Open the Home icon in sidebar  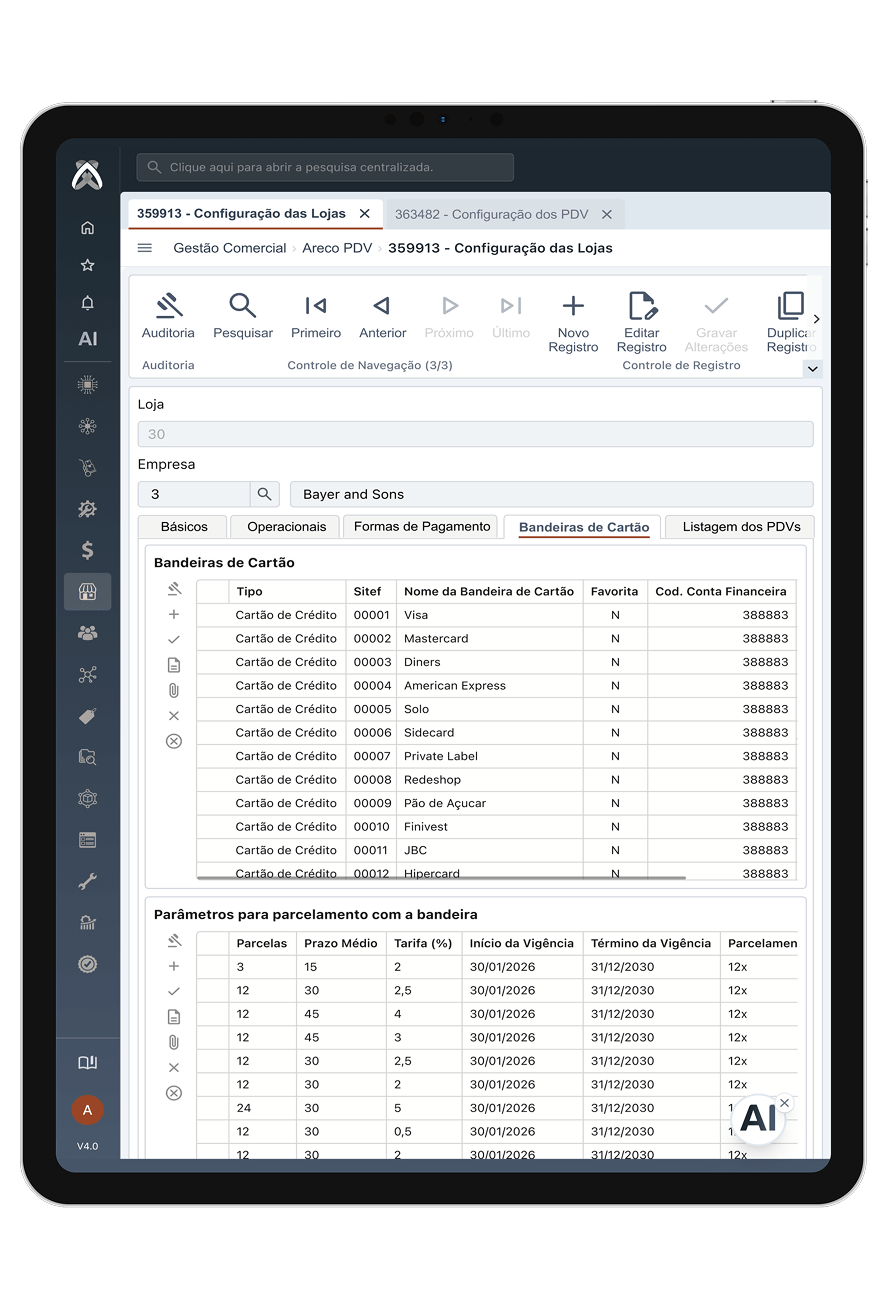pos(87,228)
